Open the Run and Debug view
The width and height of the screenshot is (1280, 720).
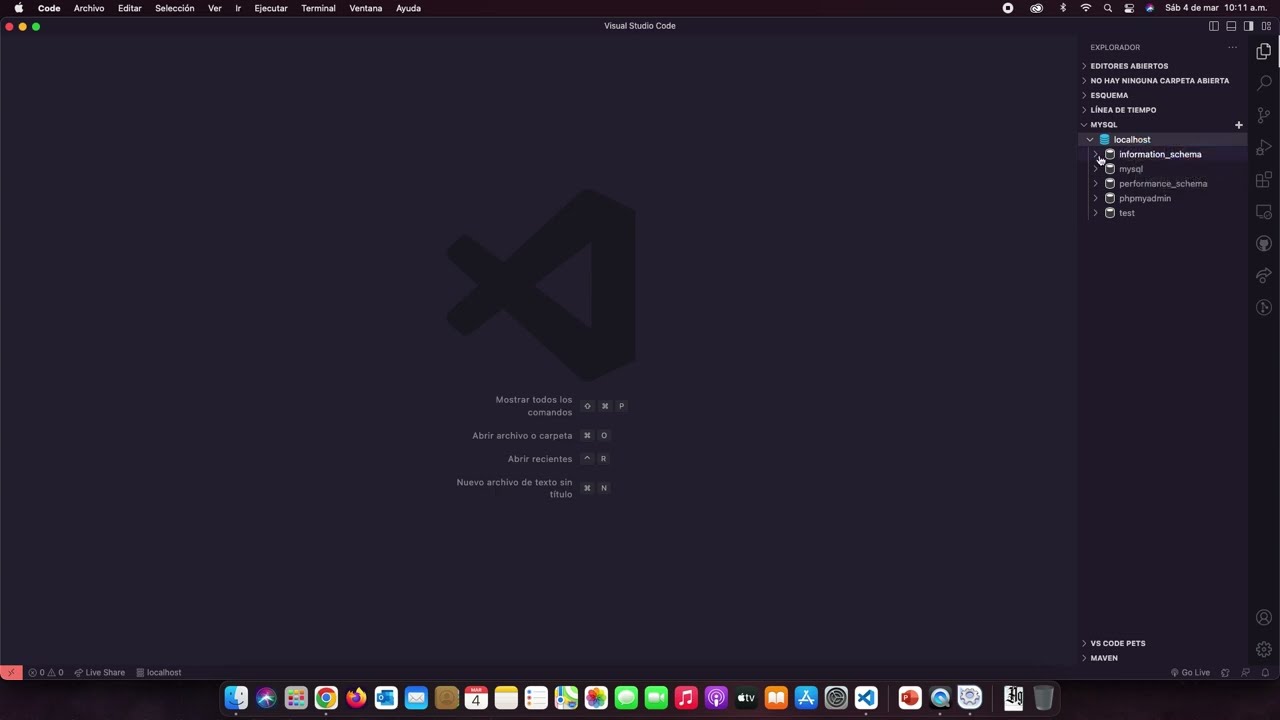(1264, 148)
